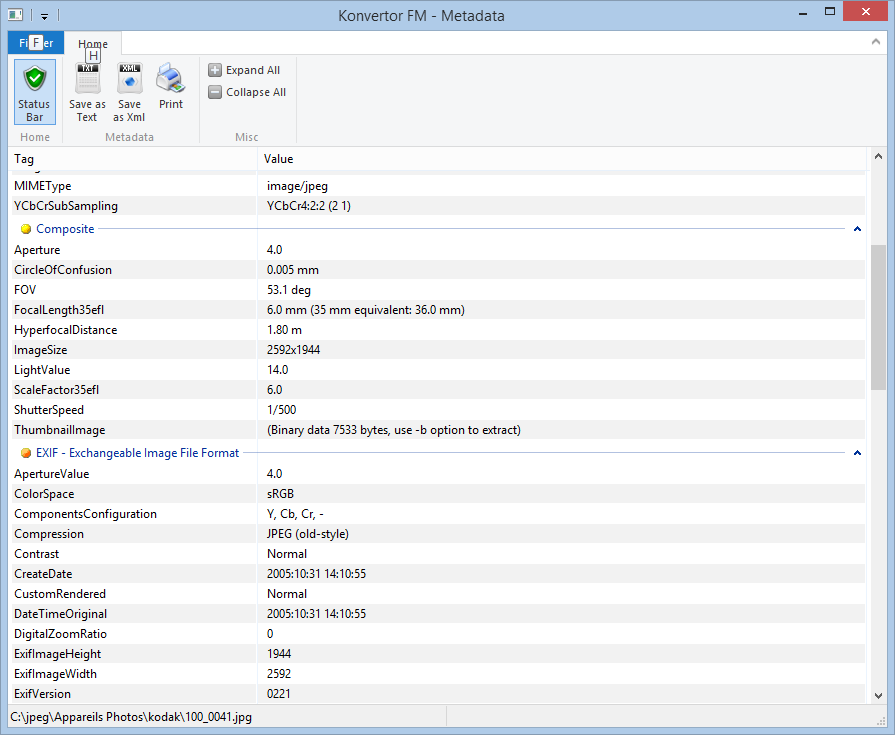Select the LightValue row
The image size is (895, 735).
tap(437, 370)
